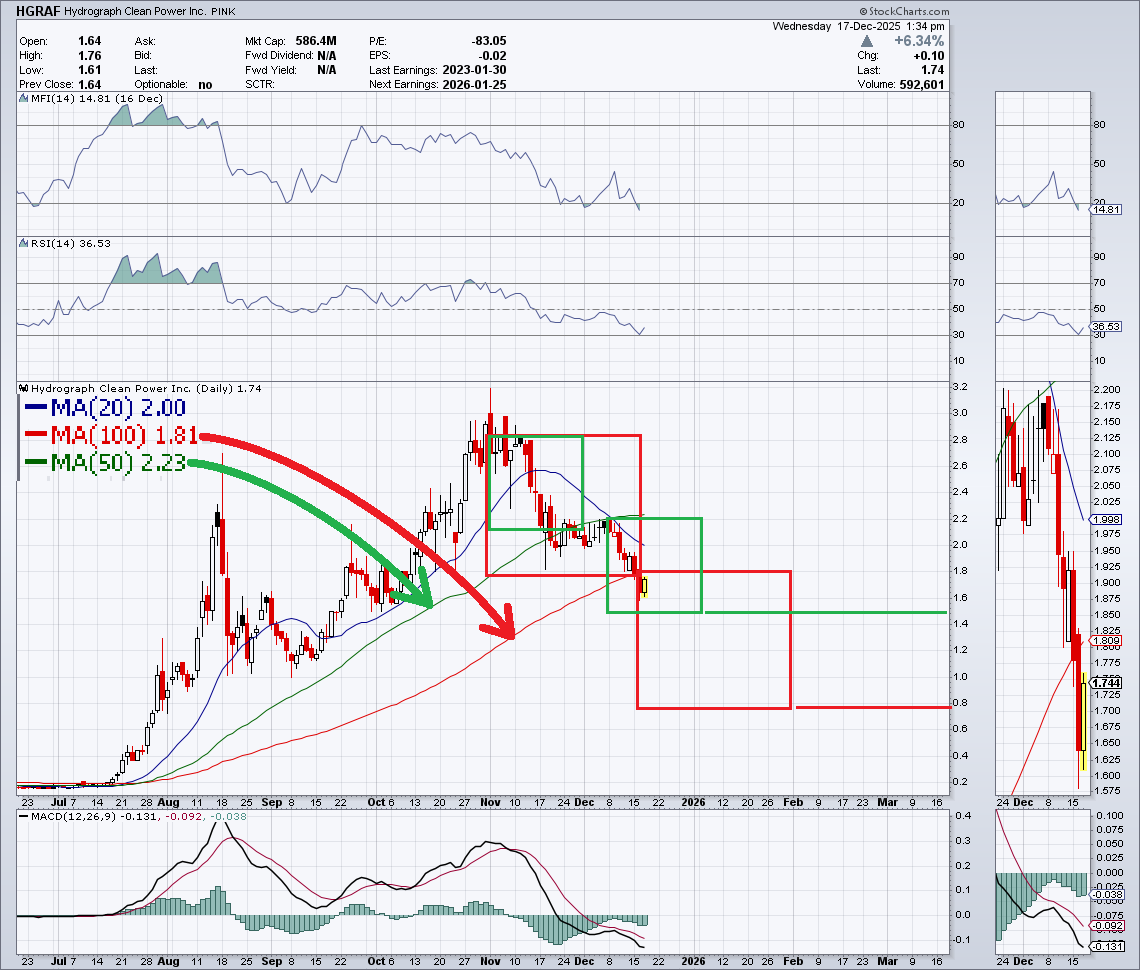Click the Low 1.61 value

[89, 70]
